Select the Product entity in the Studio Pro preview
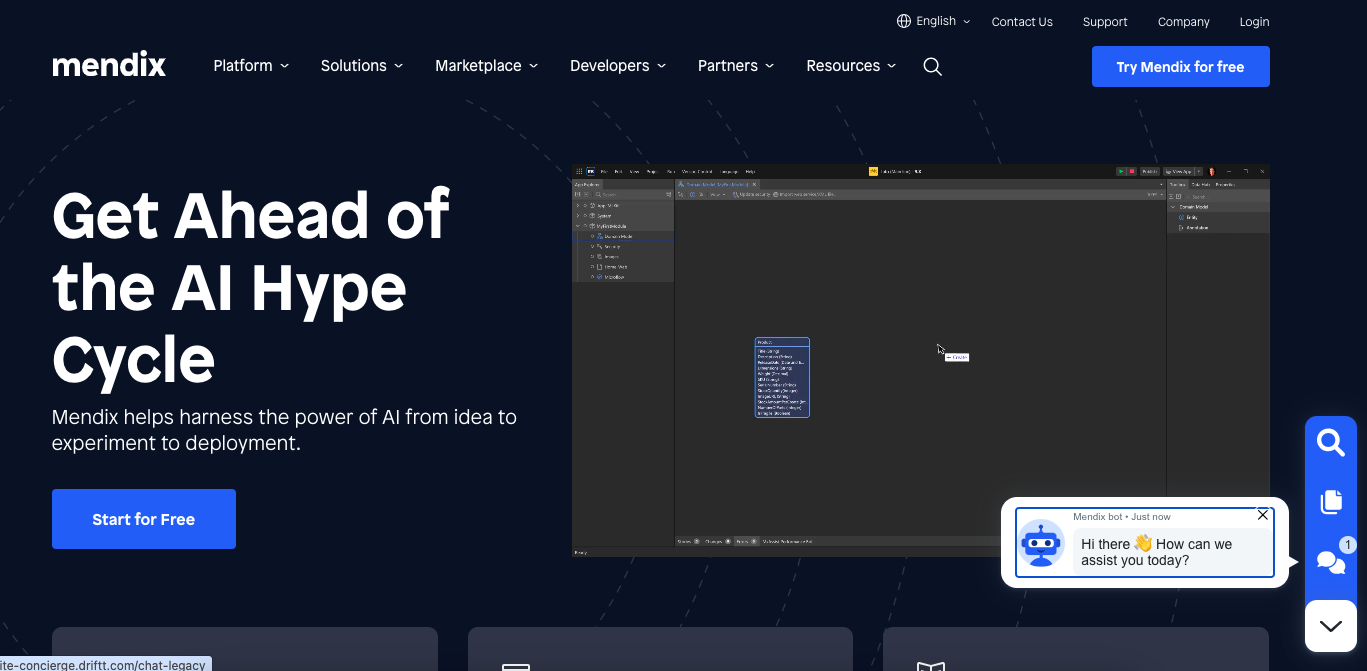 [782, 377]
